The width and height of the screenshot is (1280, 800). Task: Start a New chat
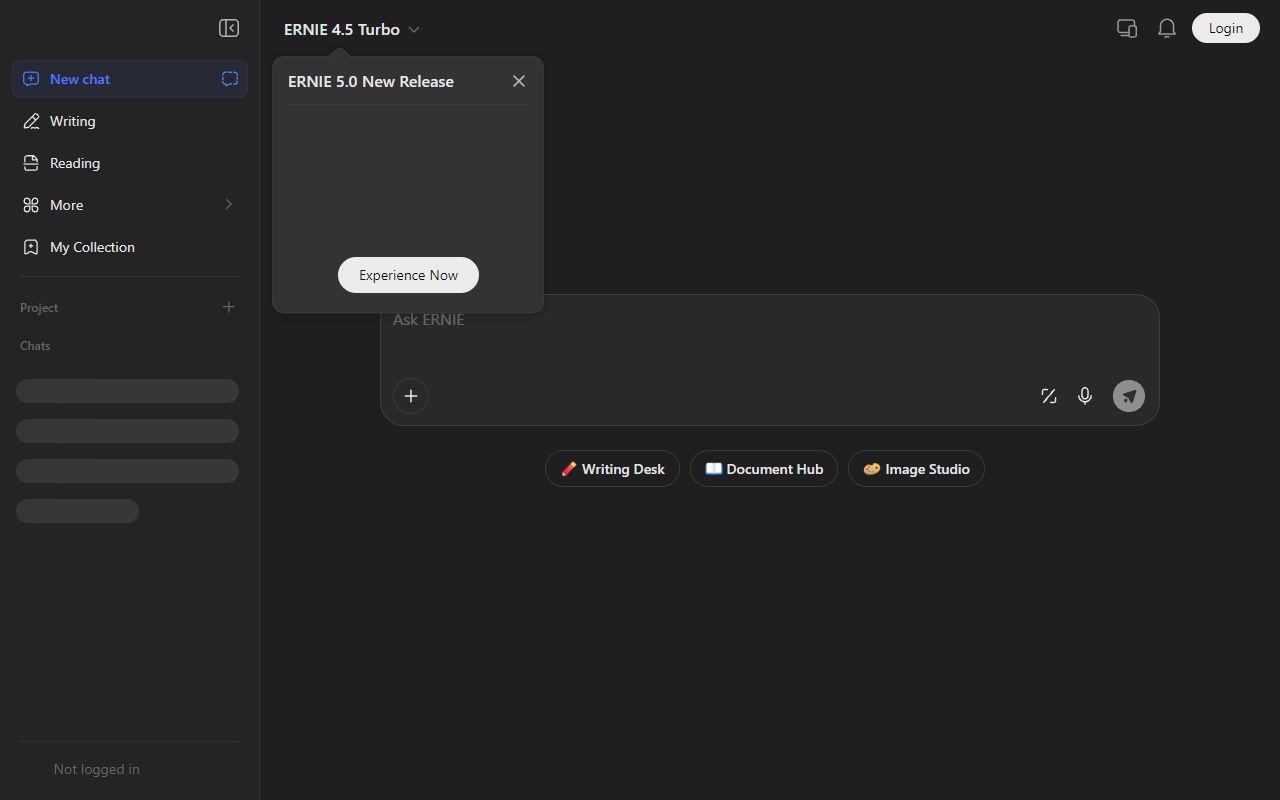[x=80, y=78]
